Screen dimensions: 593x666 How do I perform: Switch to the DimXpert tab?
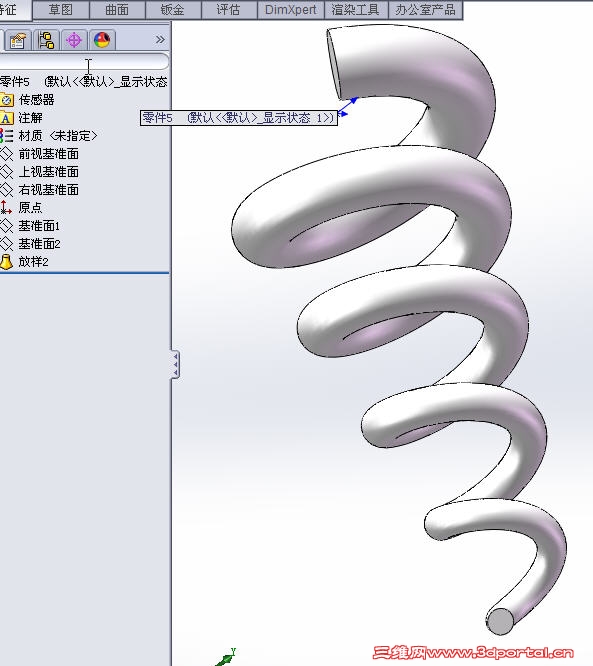pos(291,9)
